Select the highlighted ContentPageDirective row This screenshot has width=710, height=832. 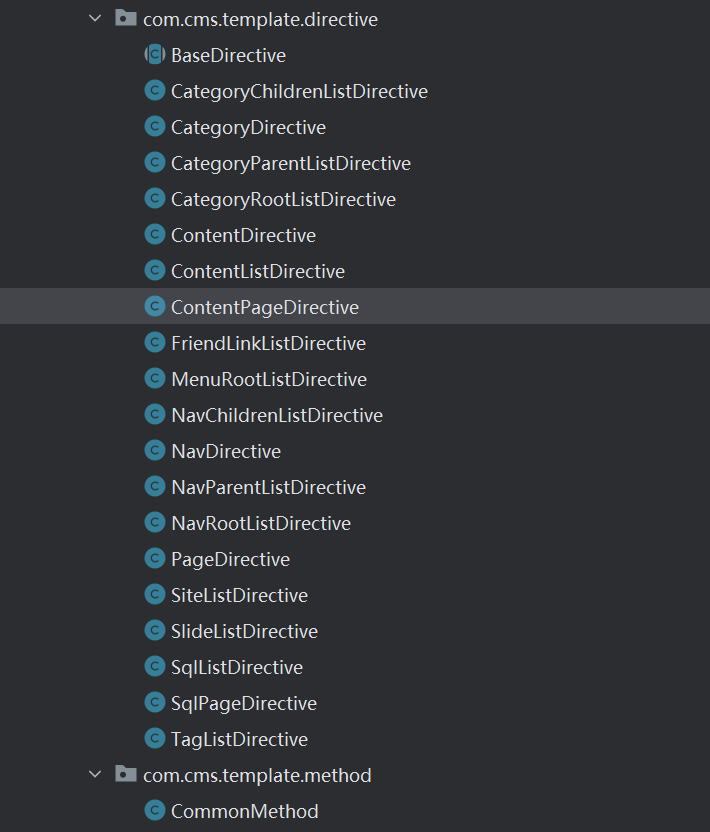[x=355, y=306]
